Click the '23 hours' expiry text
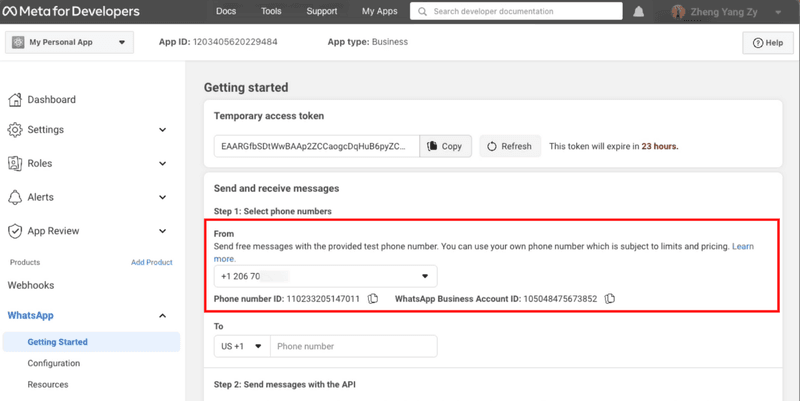800x401 pixels. point(660,146)
